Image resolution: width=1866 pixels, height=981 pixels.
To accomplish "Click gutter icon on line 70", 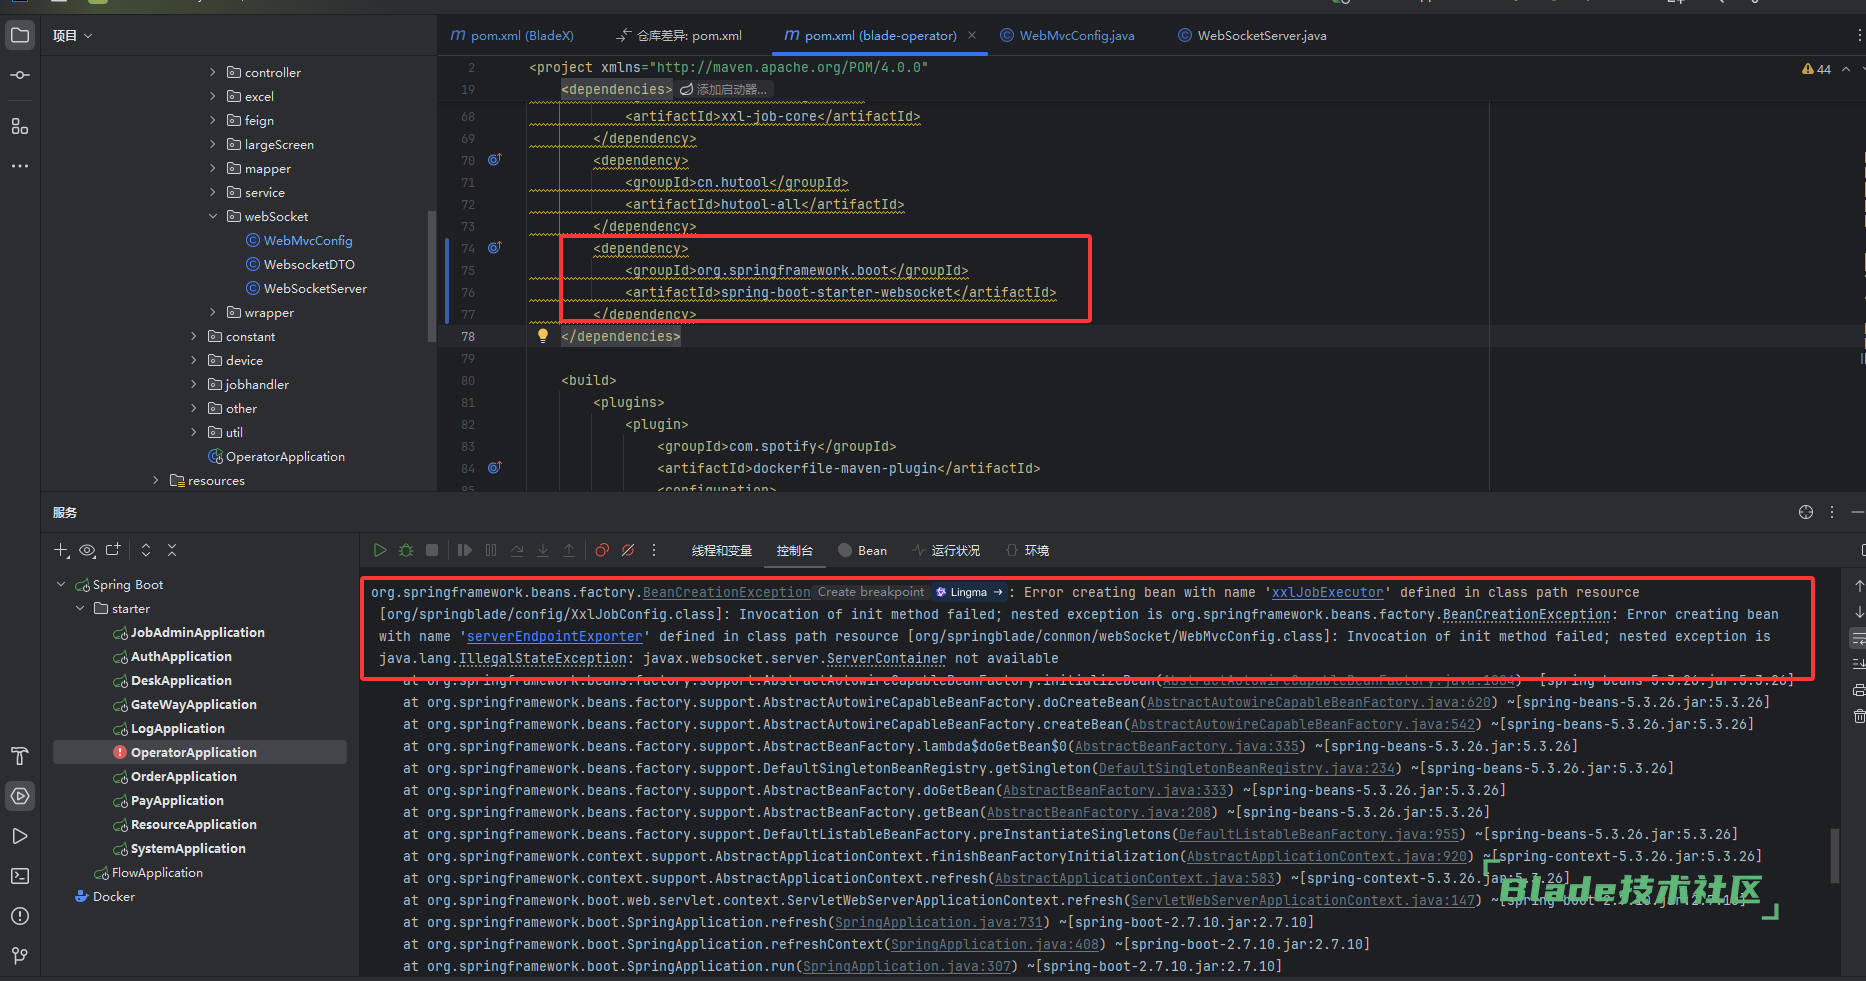I will (x=494, y=160).
